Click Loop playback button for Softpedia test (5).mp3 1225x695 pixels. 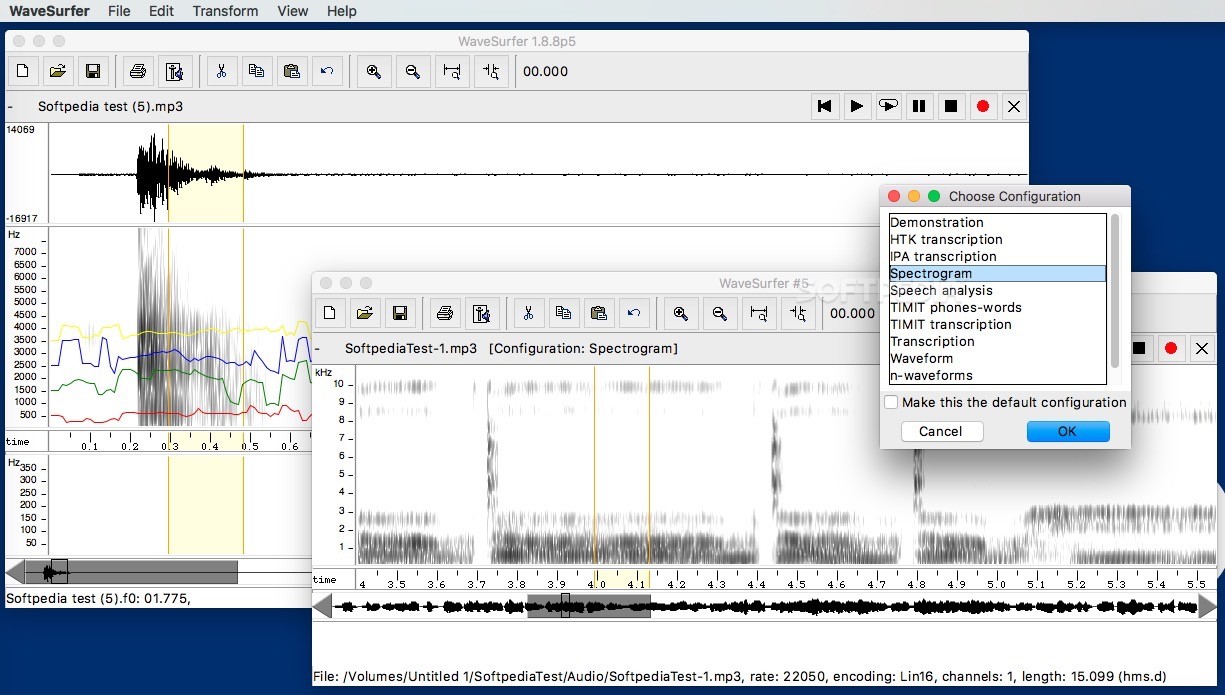[x=888, y=106]
